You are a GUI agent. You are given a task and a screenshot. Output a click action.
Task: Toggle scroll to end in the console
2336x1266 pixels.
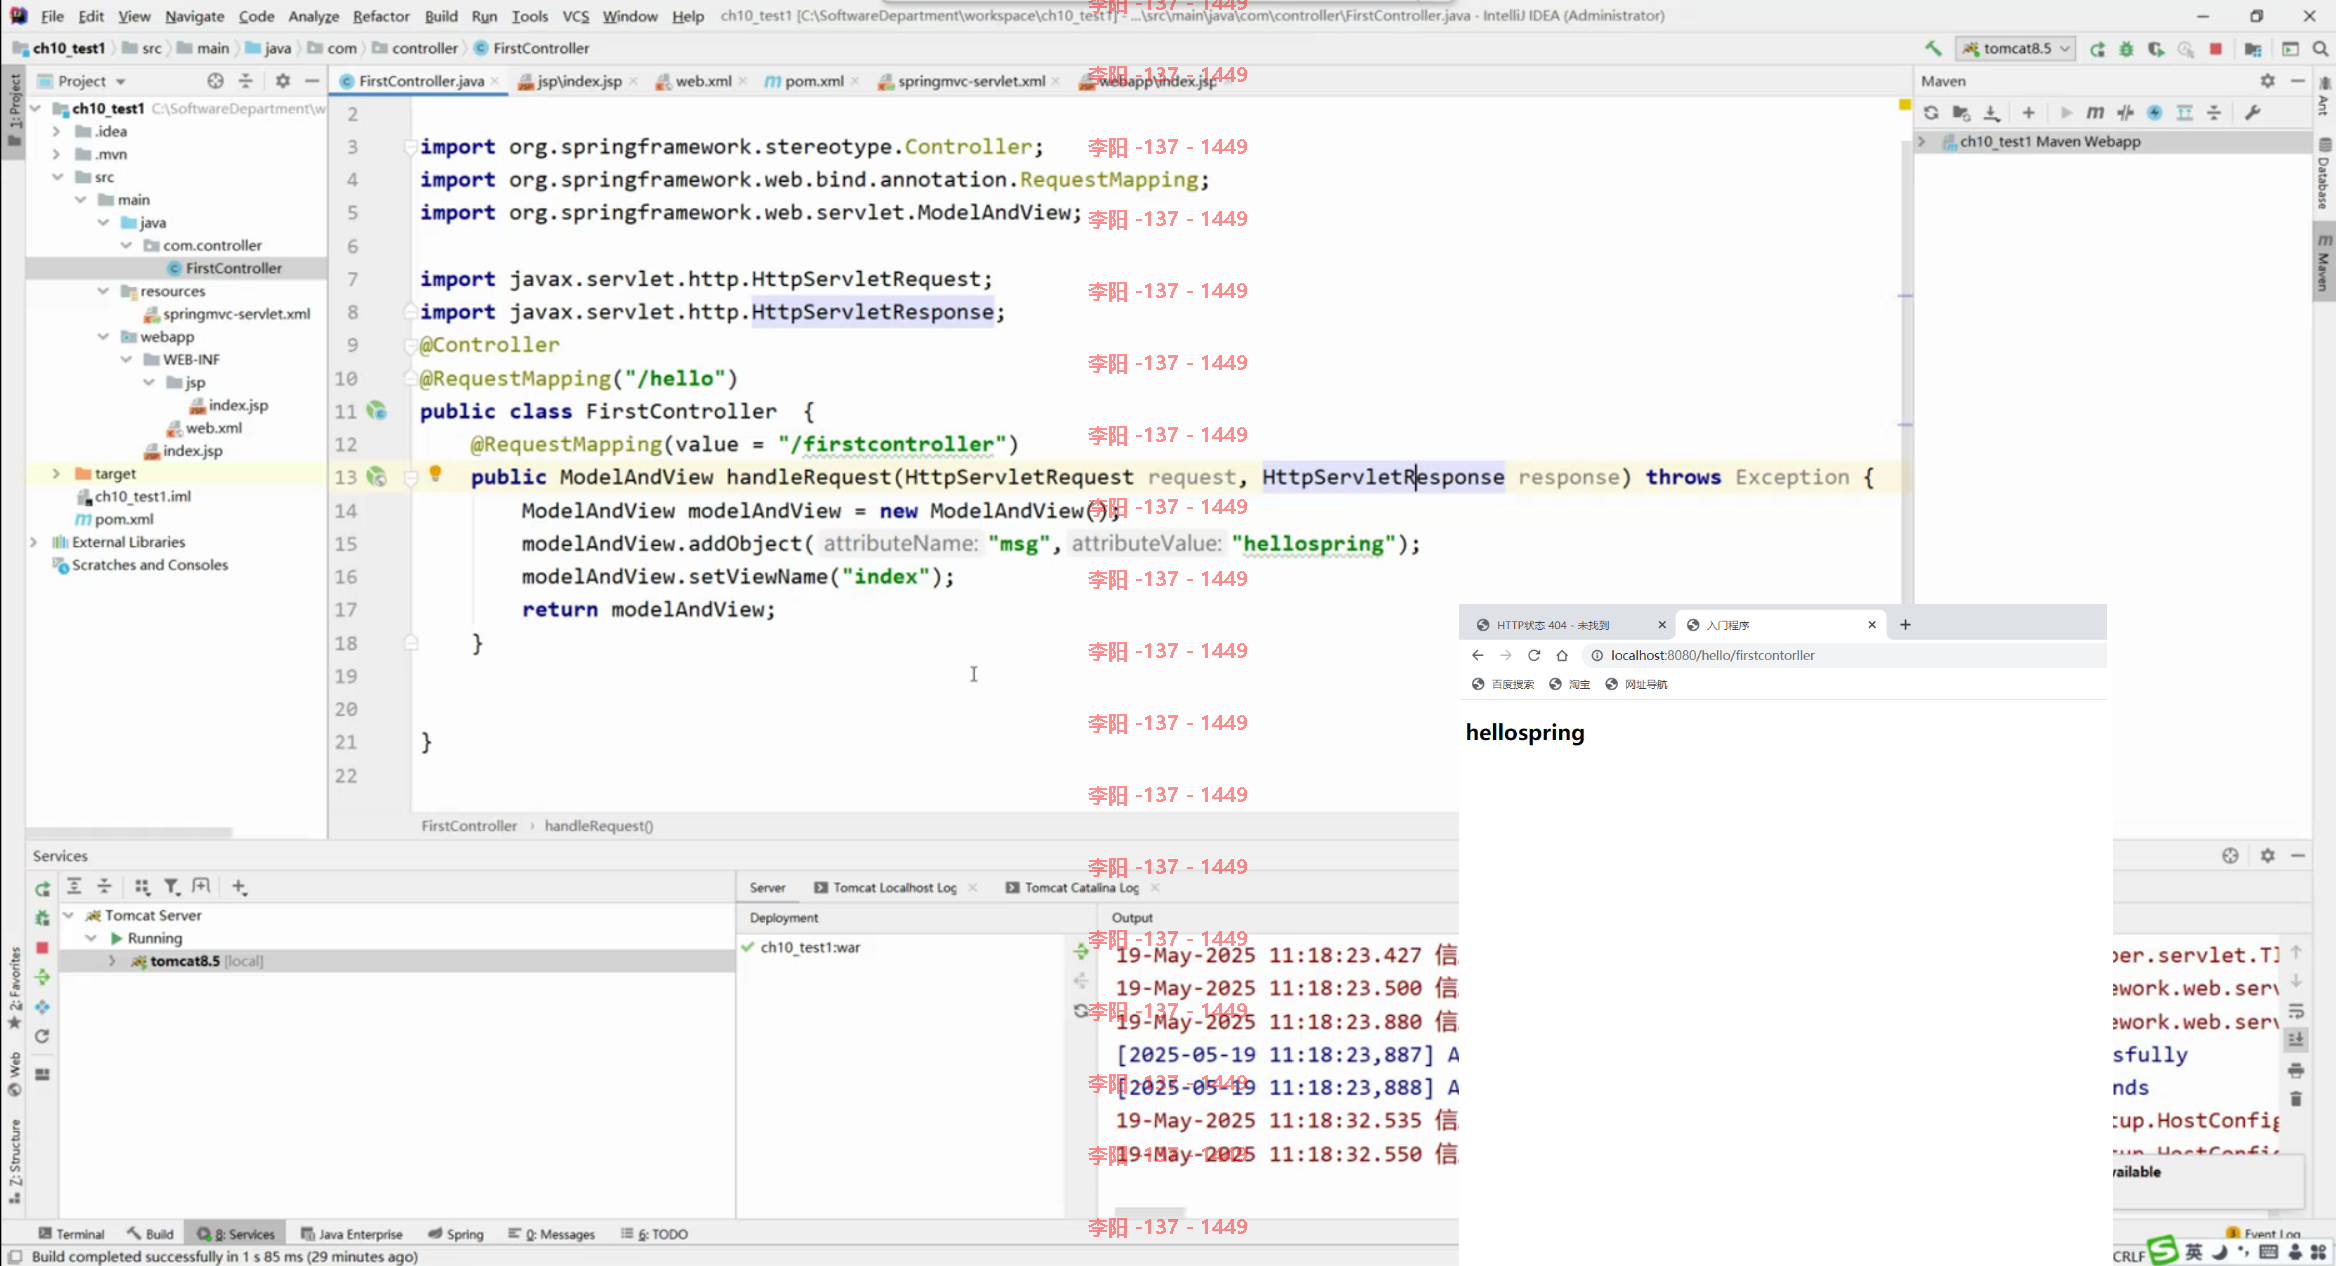pyautogui.click(x=2296, y=1040)
